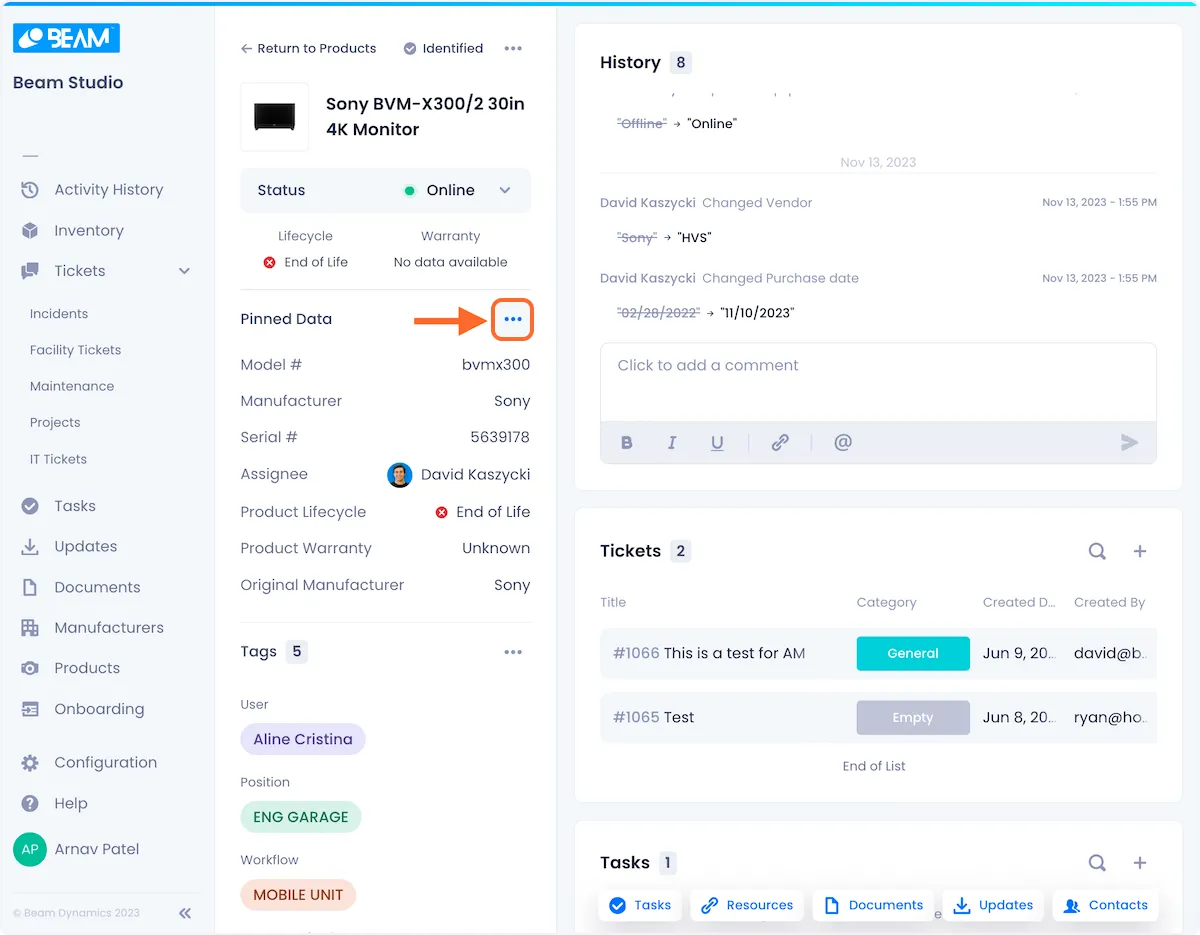This screenshot has width=1200, height=935.
Task: Open Help question mark icon
Action: 30,803
